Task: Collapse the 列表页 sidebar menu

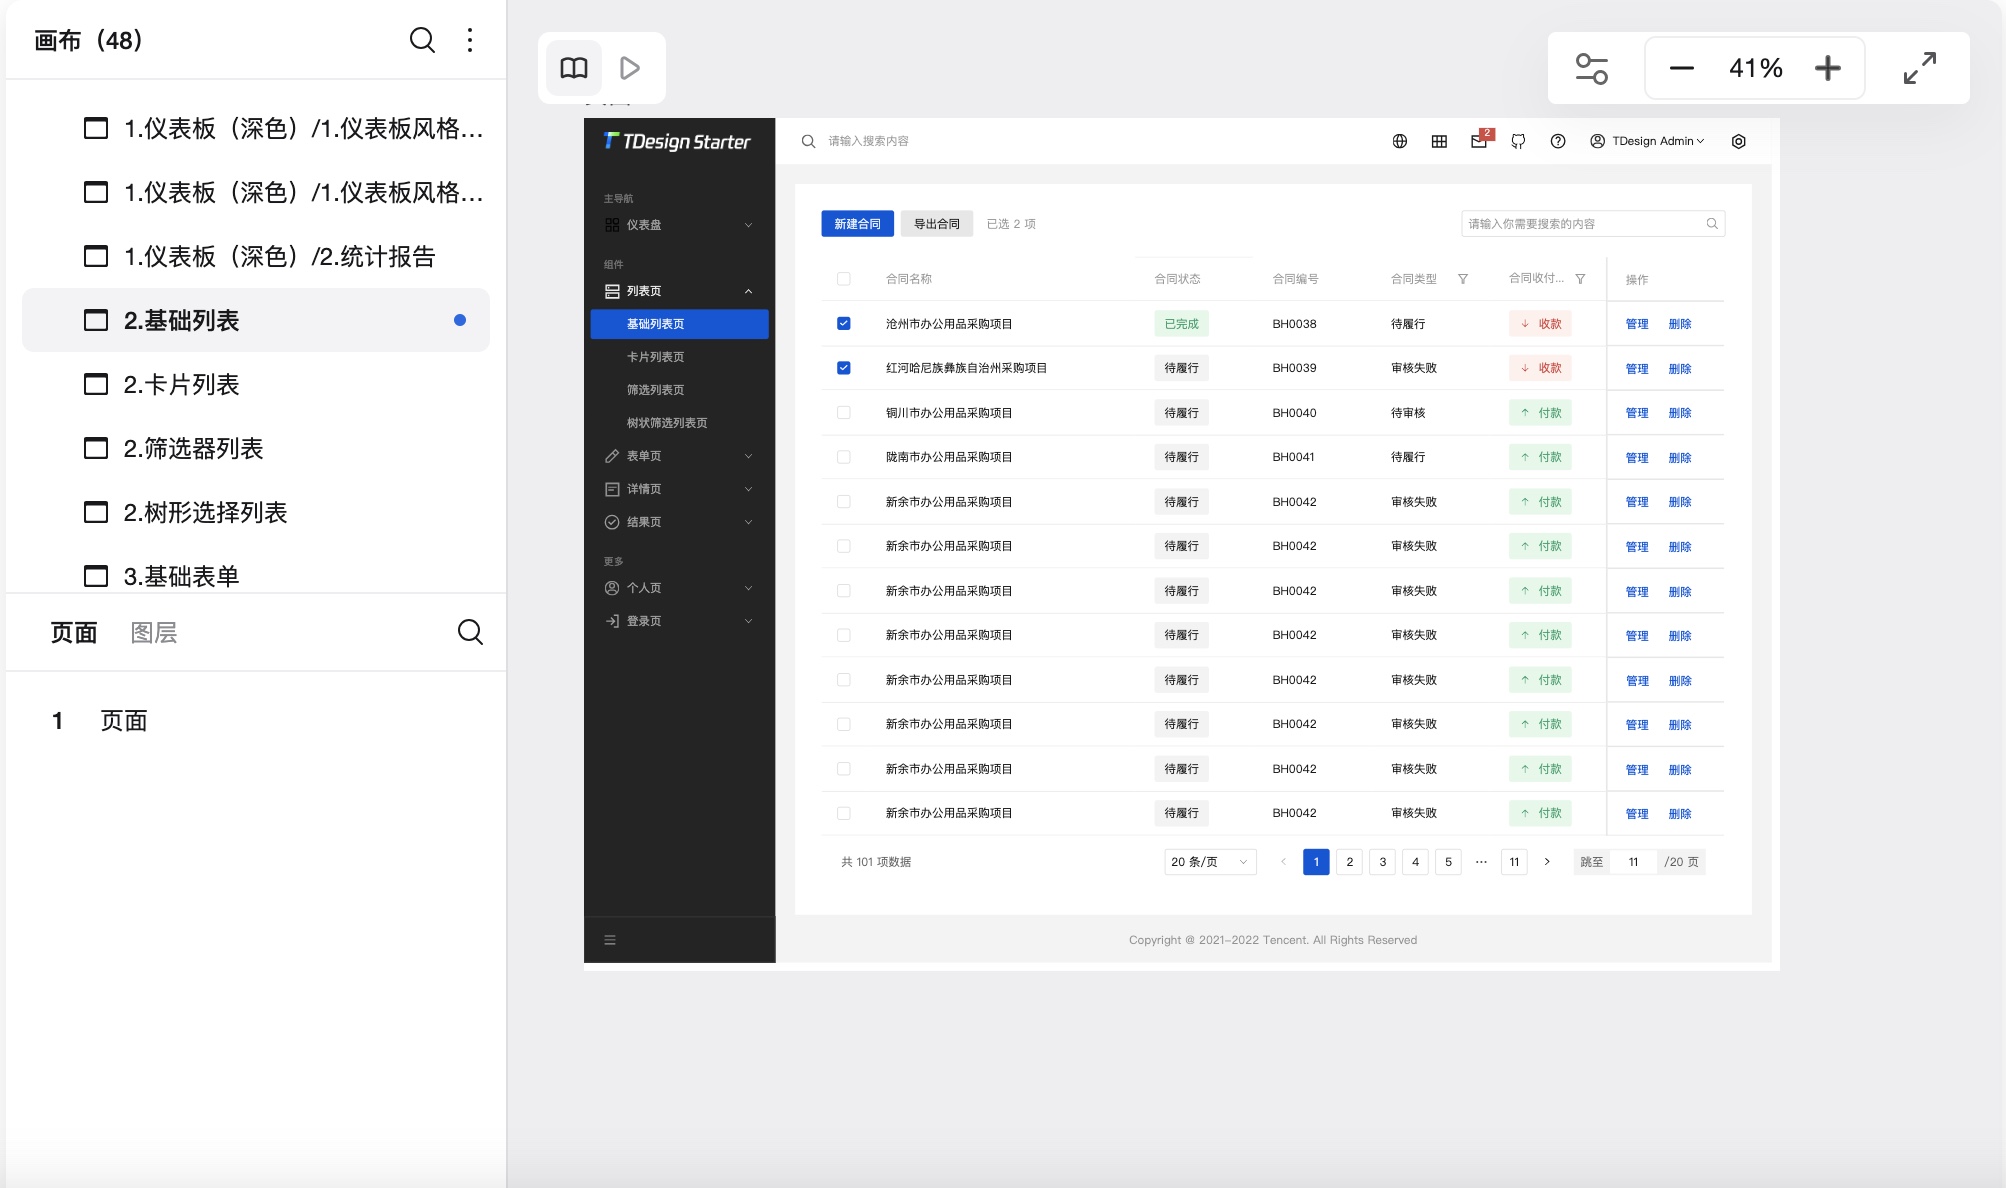Action: pyautogui.click(x=679, y=291)
